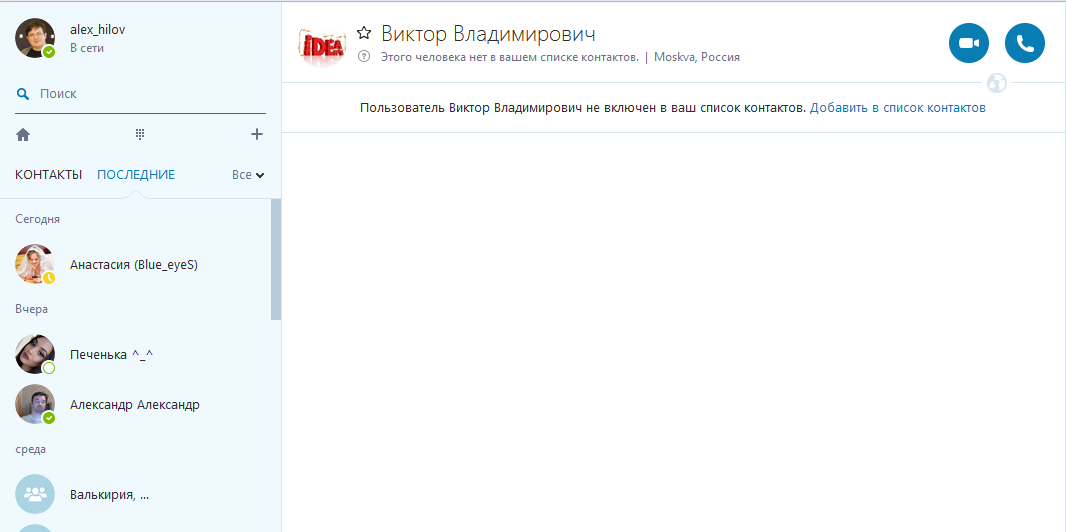Expand the Все filter dropdown
The width and height of the screenshot is (1066, 532).
pyautogui.click(x=248, y=175)
